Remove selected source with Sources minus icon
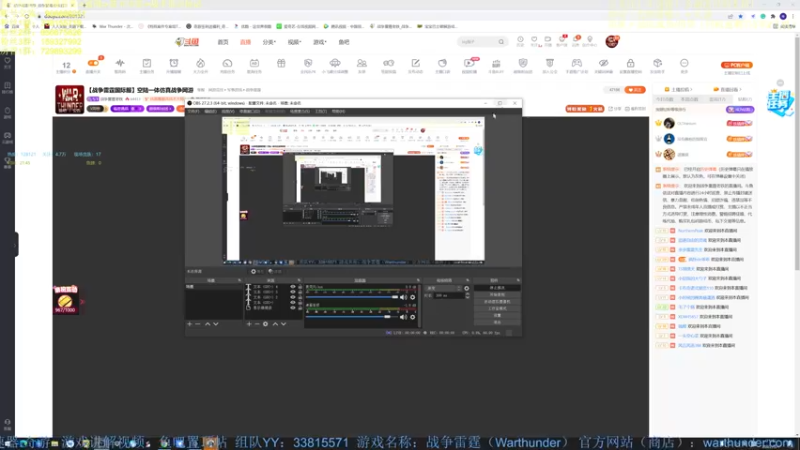800x450 pixels. pyautogui.click(x=257, y=324)
